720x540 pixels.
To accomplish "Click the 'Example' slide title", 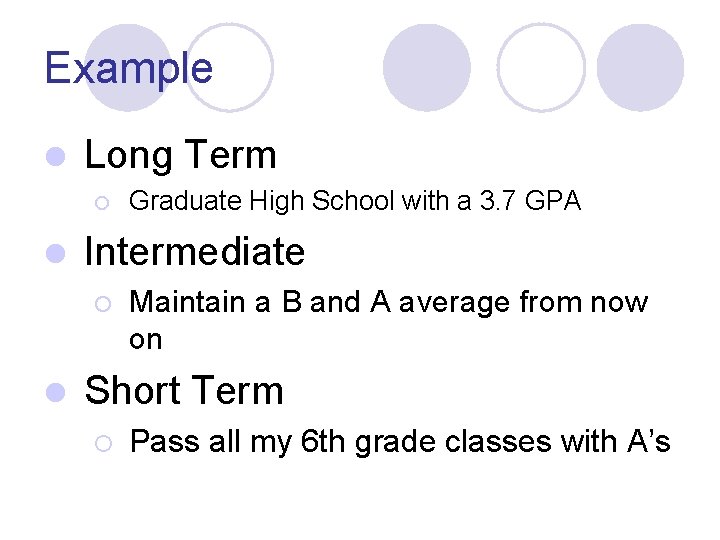I will [x=129, y=68].
